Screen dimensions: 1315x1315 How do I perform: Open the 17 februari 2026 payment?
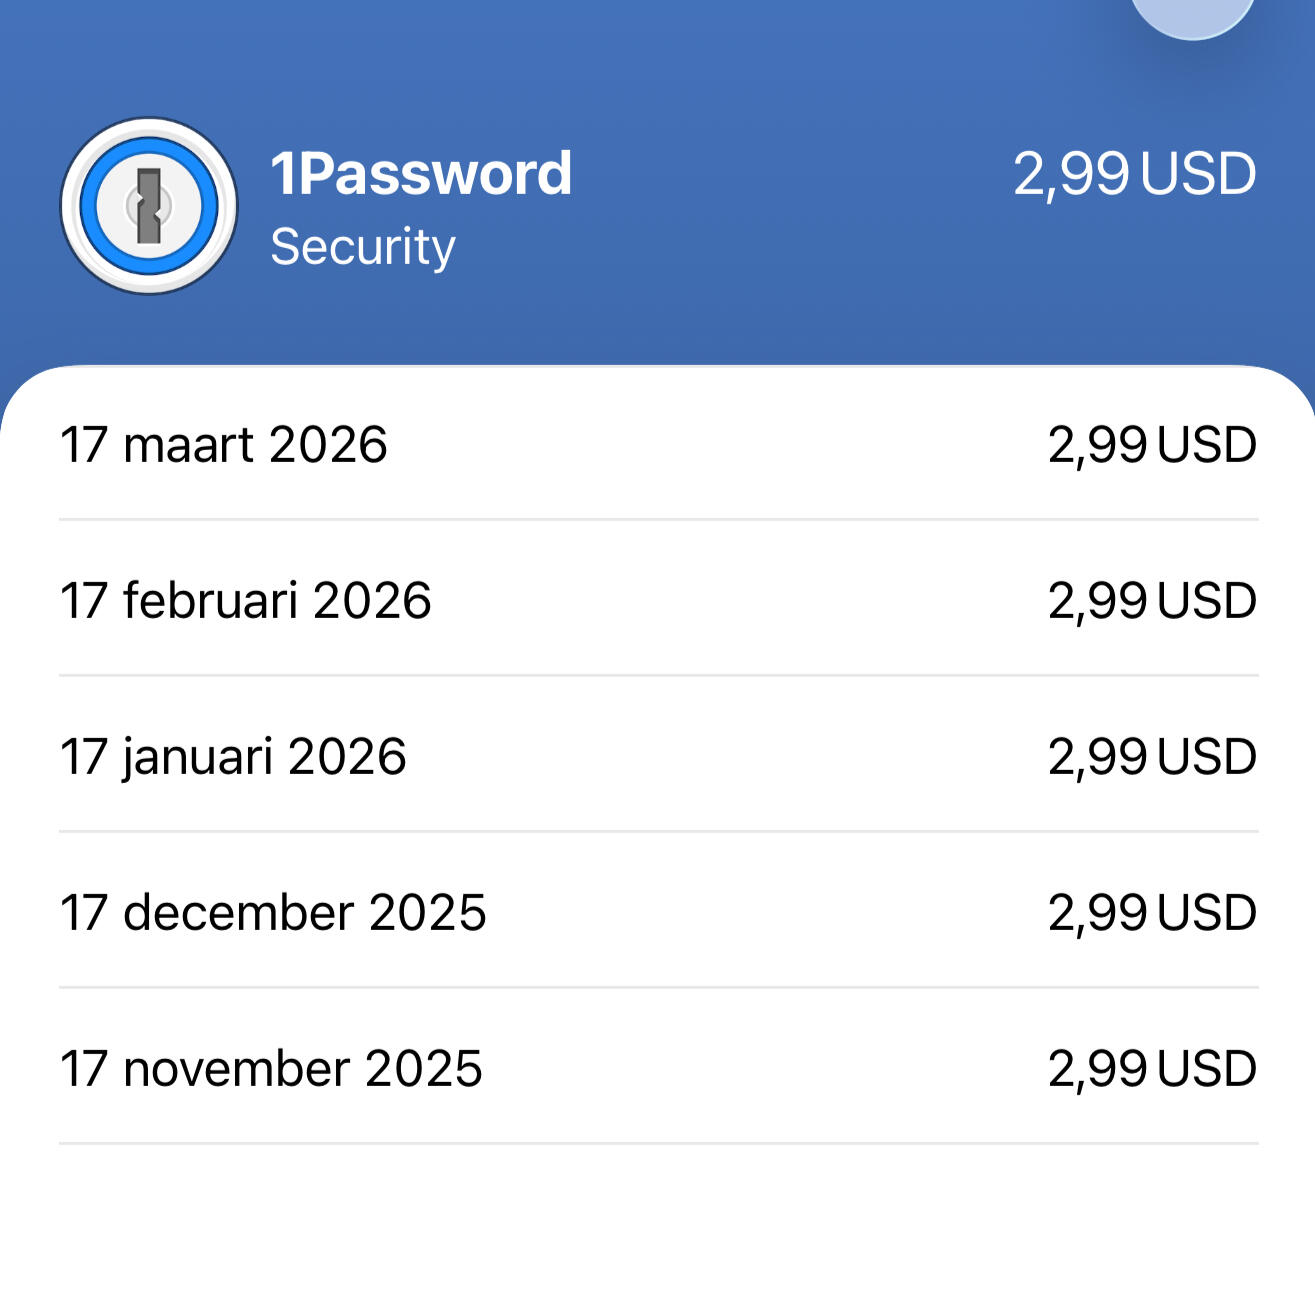coord(246,601)
